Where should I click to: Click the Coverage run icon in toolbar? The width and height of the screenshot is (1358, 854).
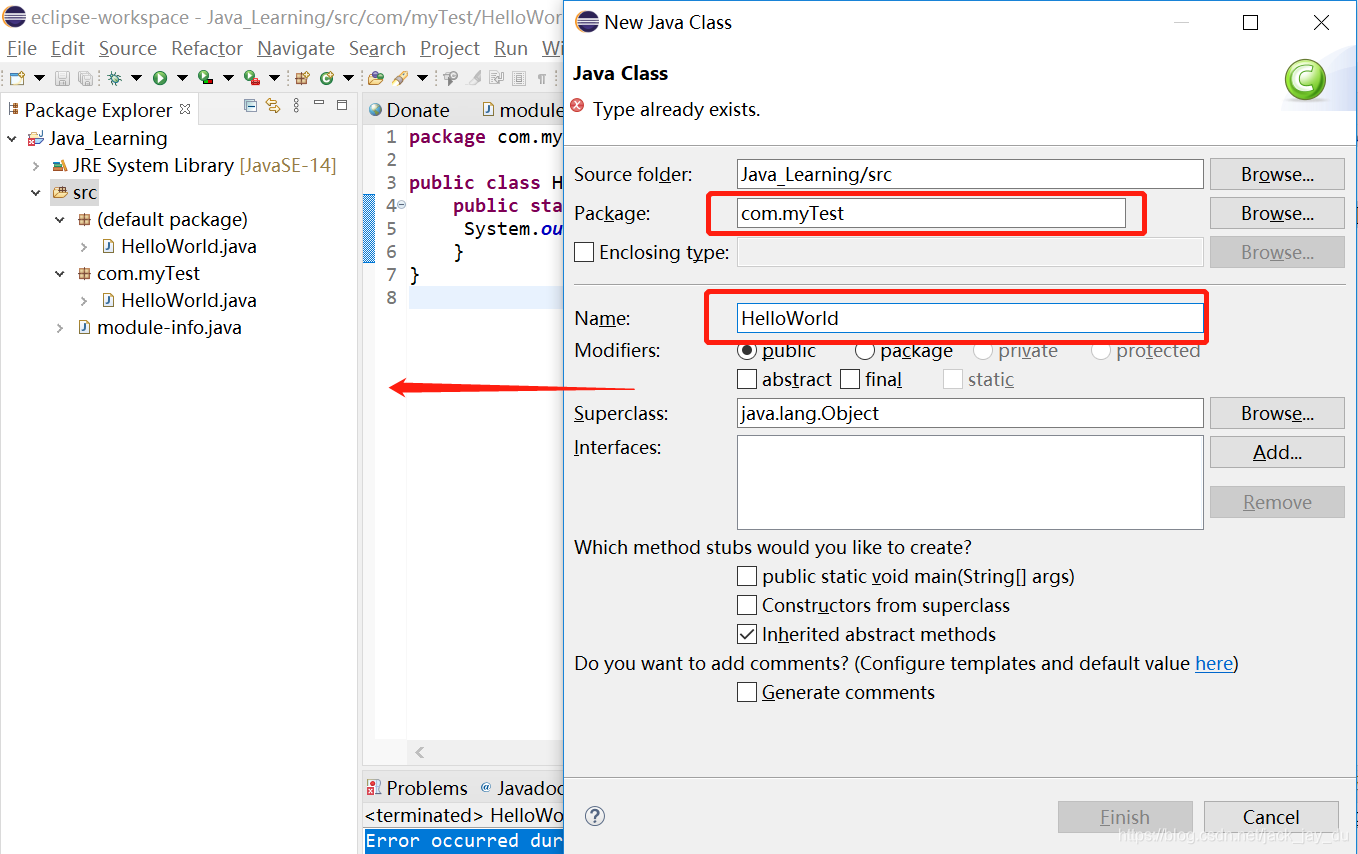[205, 78]
